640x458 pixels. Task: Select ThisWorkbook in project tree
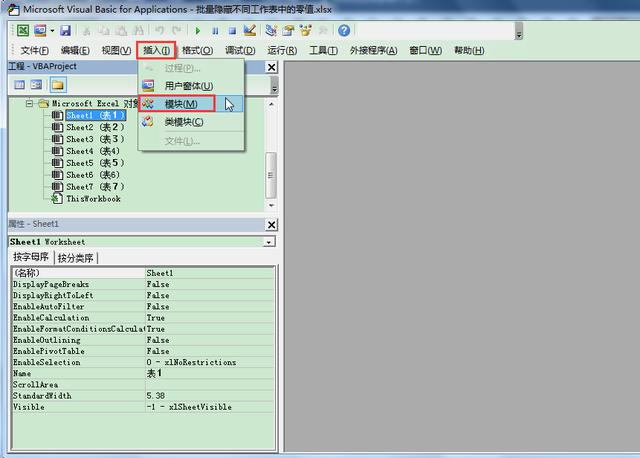(93, 199)
